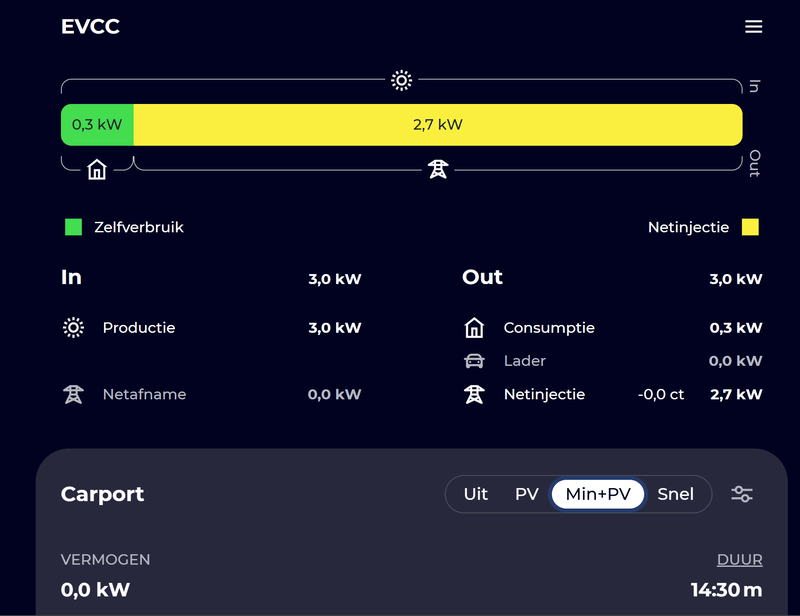Select the Min+PV charging mode
This screenshot has height=616, width=800.
click(x=598, y=494)
